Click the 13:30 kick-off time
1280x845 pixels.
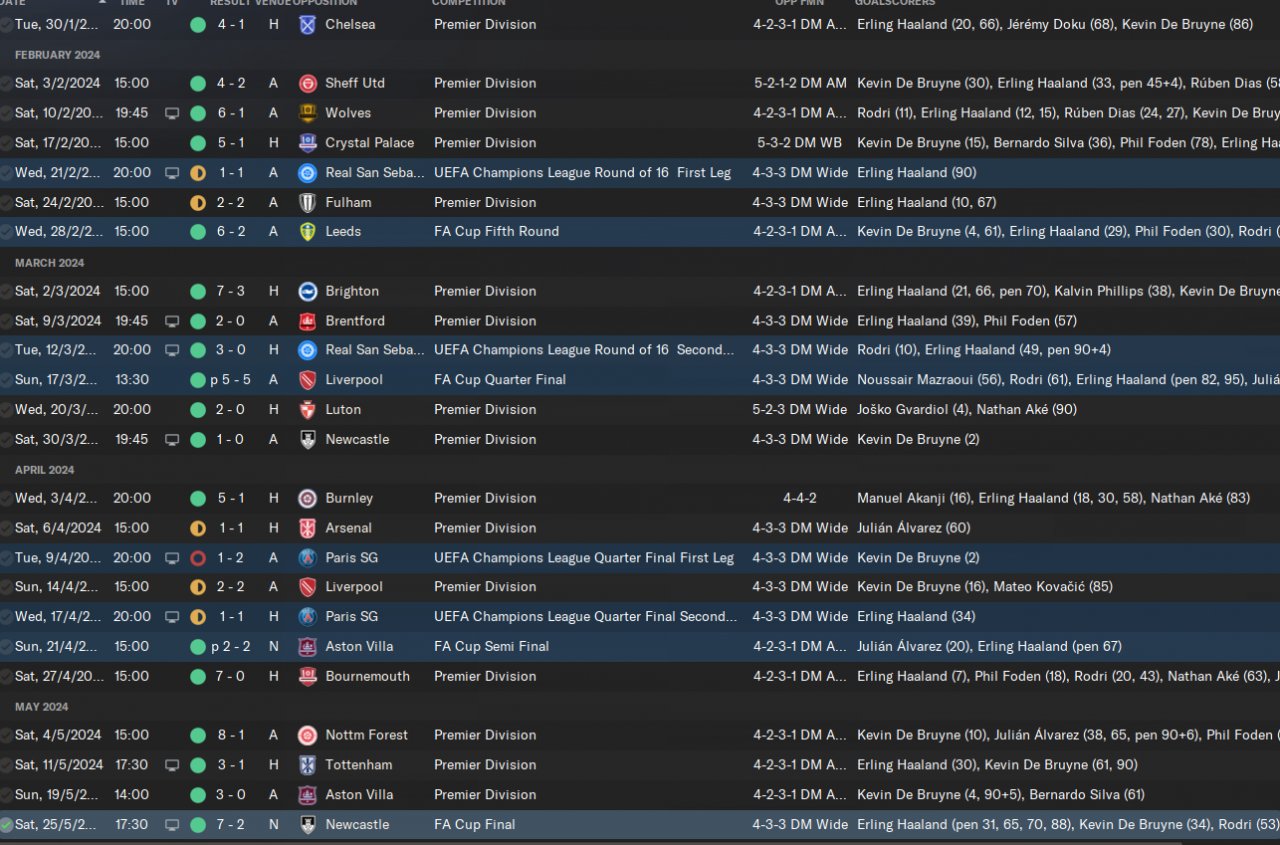click(130, 380)
